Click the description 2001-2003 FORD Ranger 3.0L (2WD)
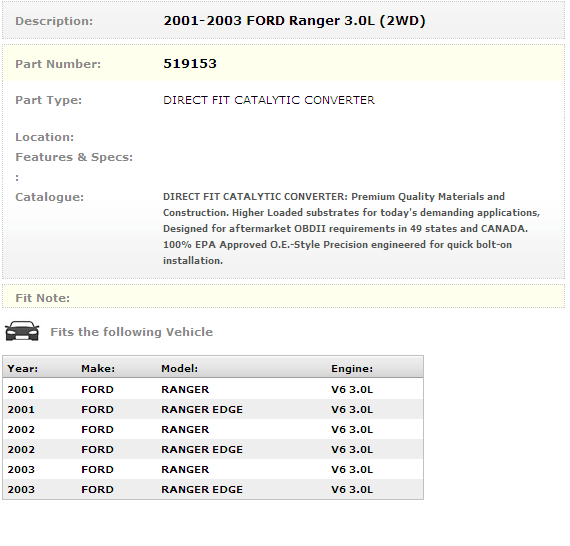Image resolution: width=570 pixels, height=546 pixels. point(294,21)
